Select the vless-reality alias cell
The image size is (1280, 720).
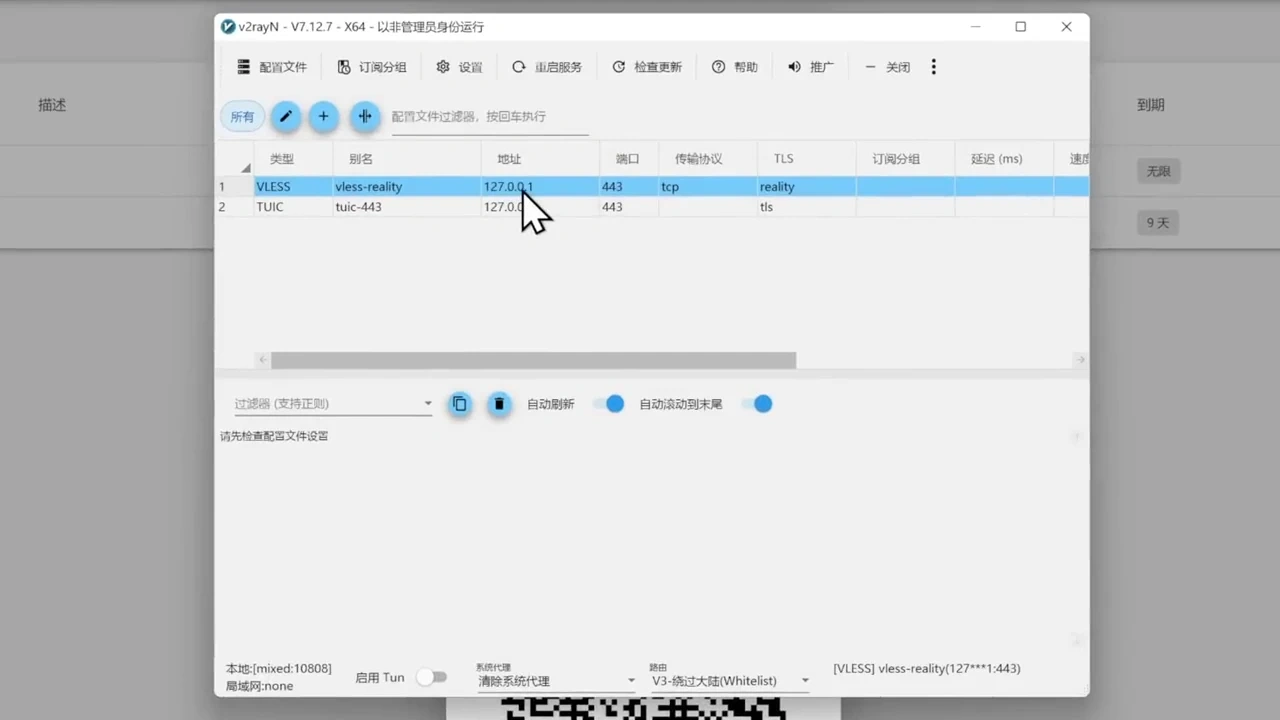407,187
